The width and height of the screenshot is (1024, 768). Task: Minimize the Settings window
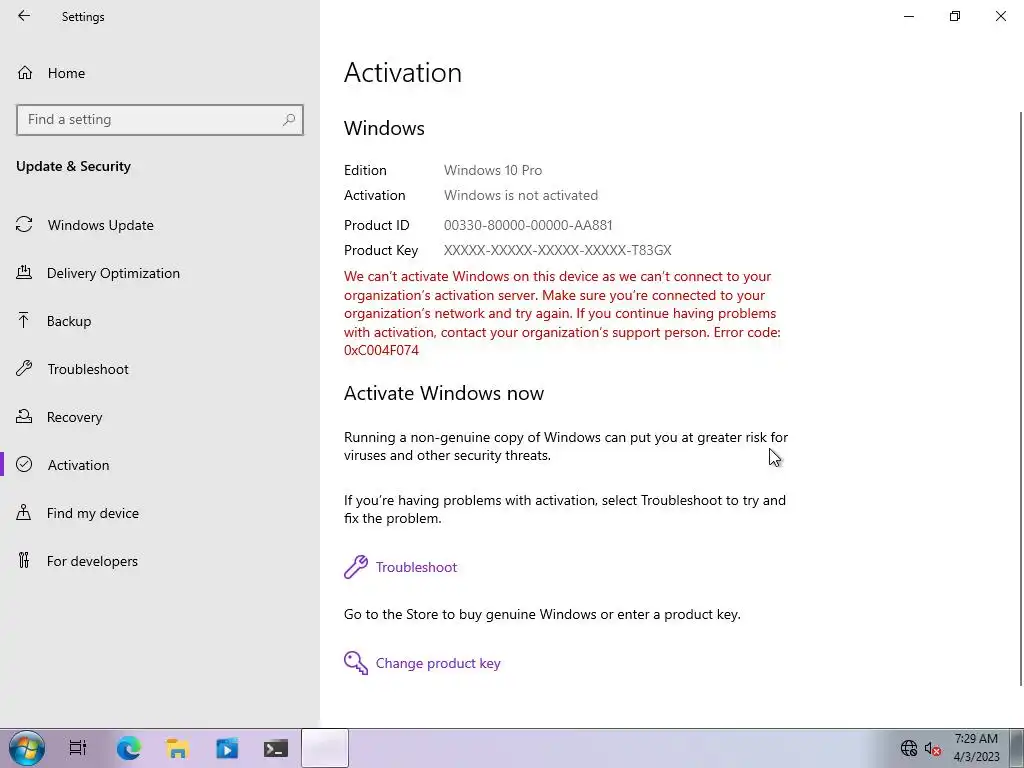tap(909, 16)
